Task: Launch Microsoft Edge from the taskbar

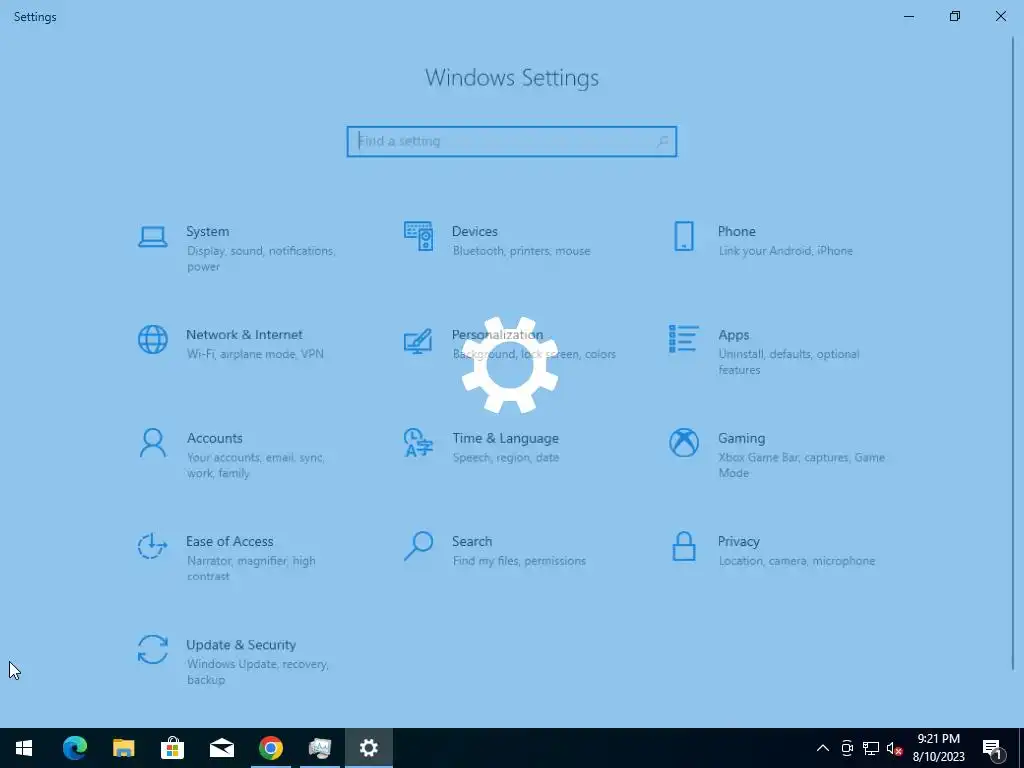Action: click(x=74, y=748)
